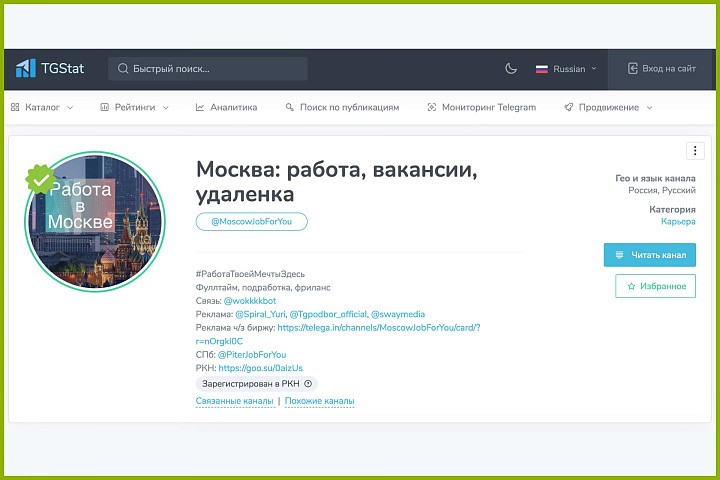Click the Карьера category link
Screen dimensions: 720x480
[x=678, y=221]
